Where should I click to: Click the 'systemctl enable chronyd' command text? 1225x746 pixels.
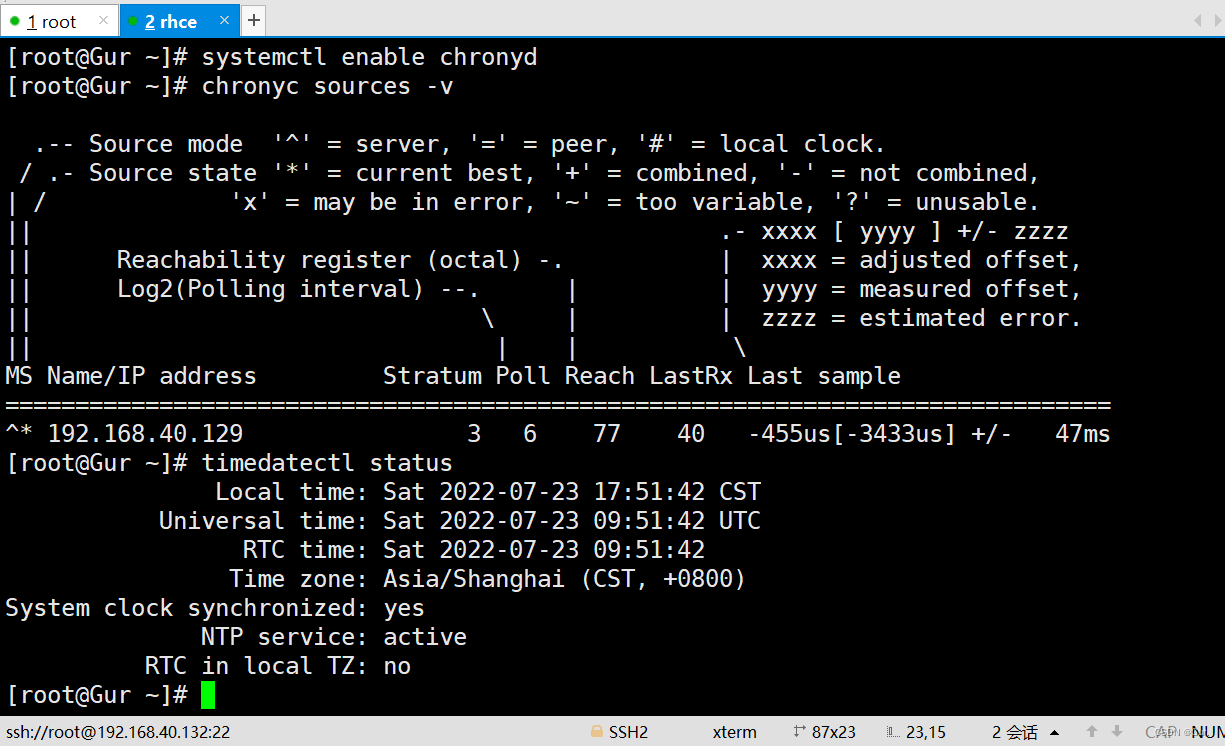[x=370, y=58]
